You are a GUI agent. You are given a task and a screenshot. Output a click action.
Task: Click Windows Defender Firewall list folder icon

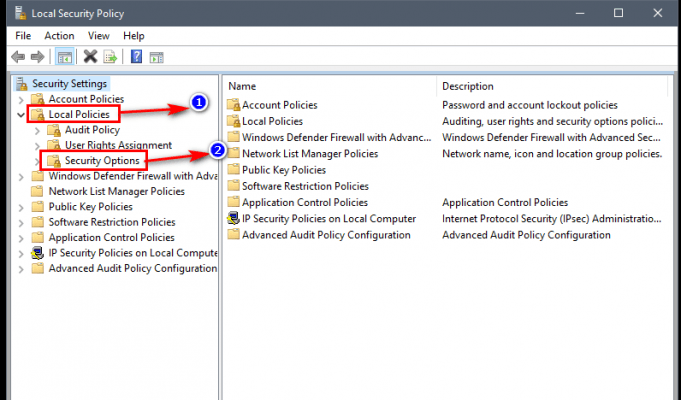[234, 137]
